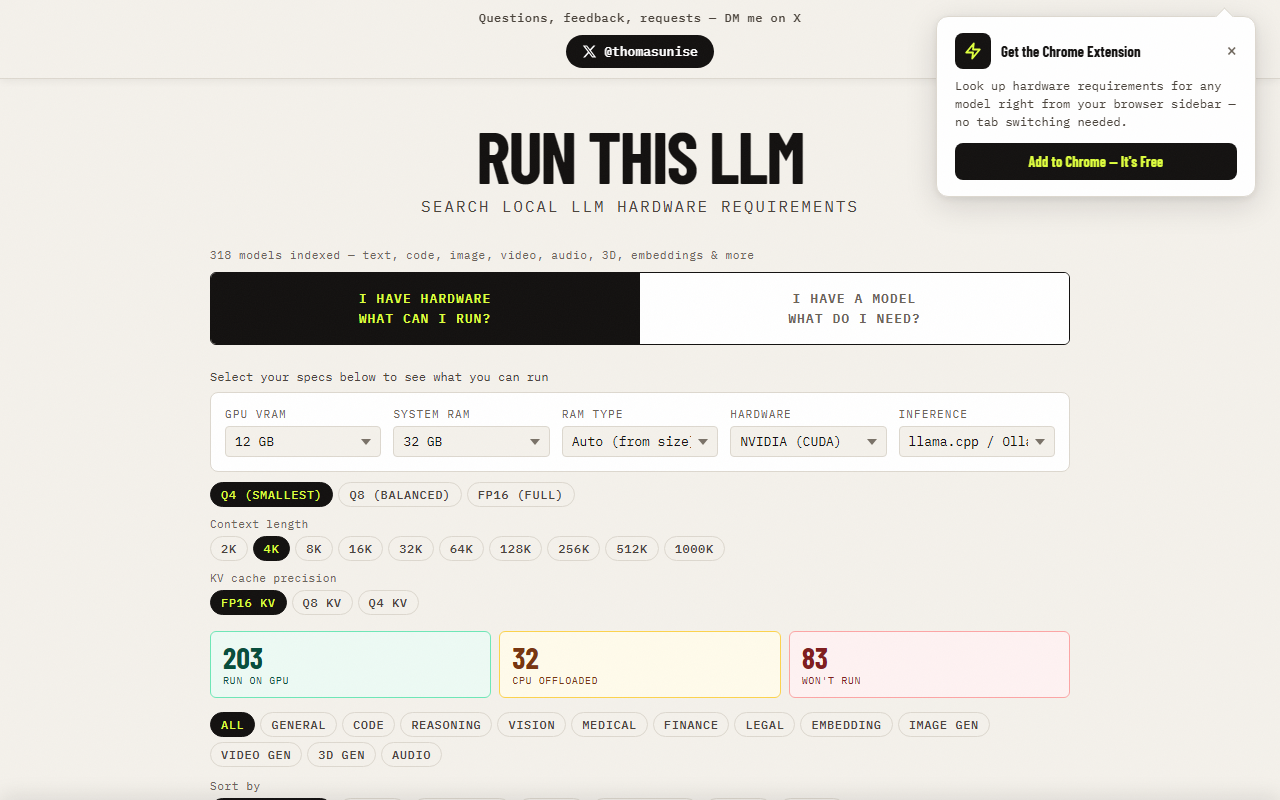Filter models by General category

[x=298, y=725]
